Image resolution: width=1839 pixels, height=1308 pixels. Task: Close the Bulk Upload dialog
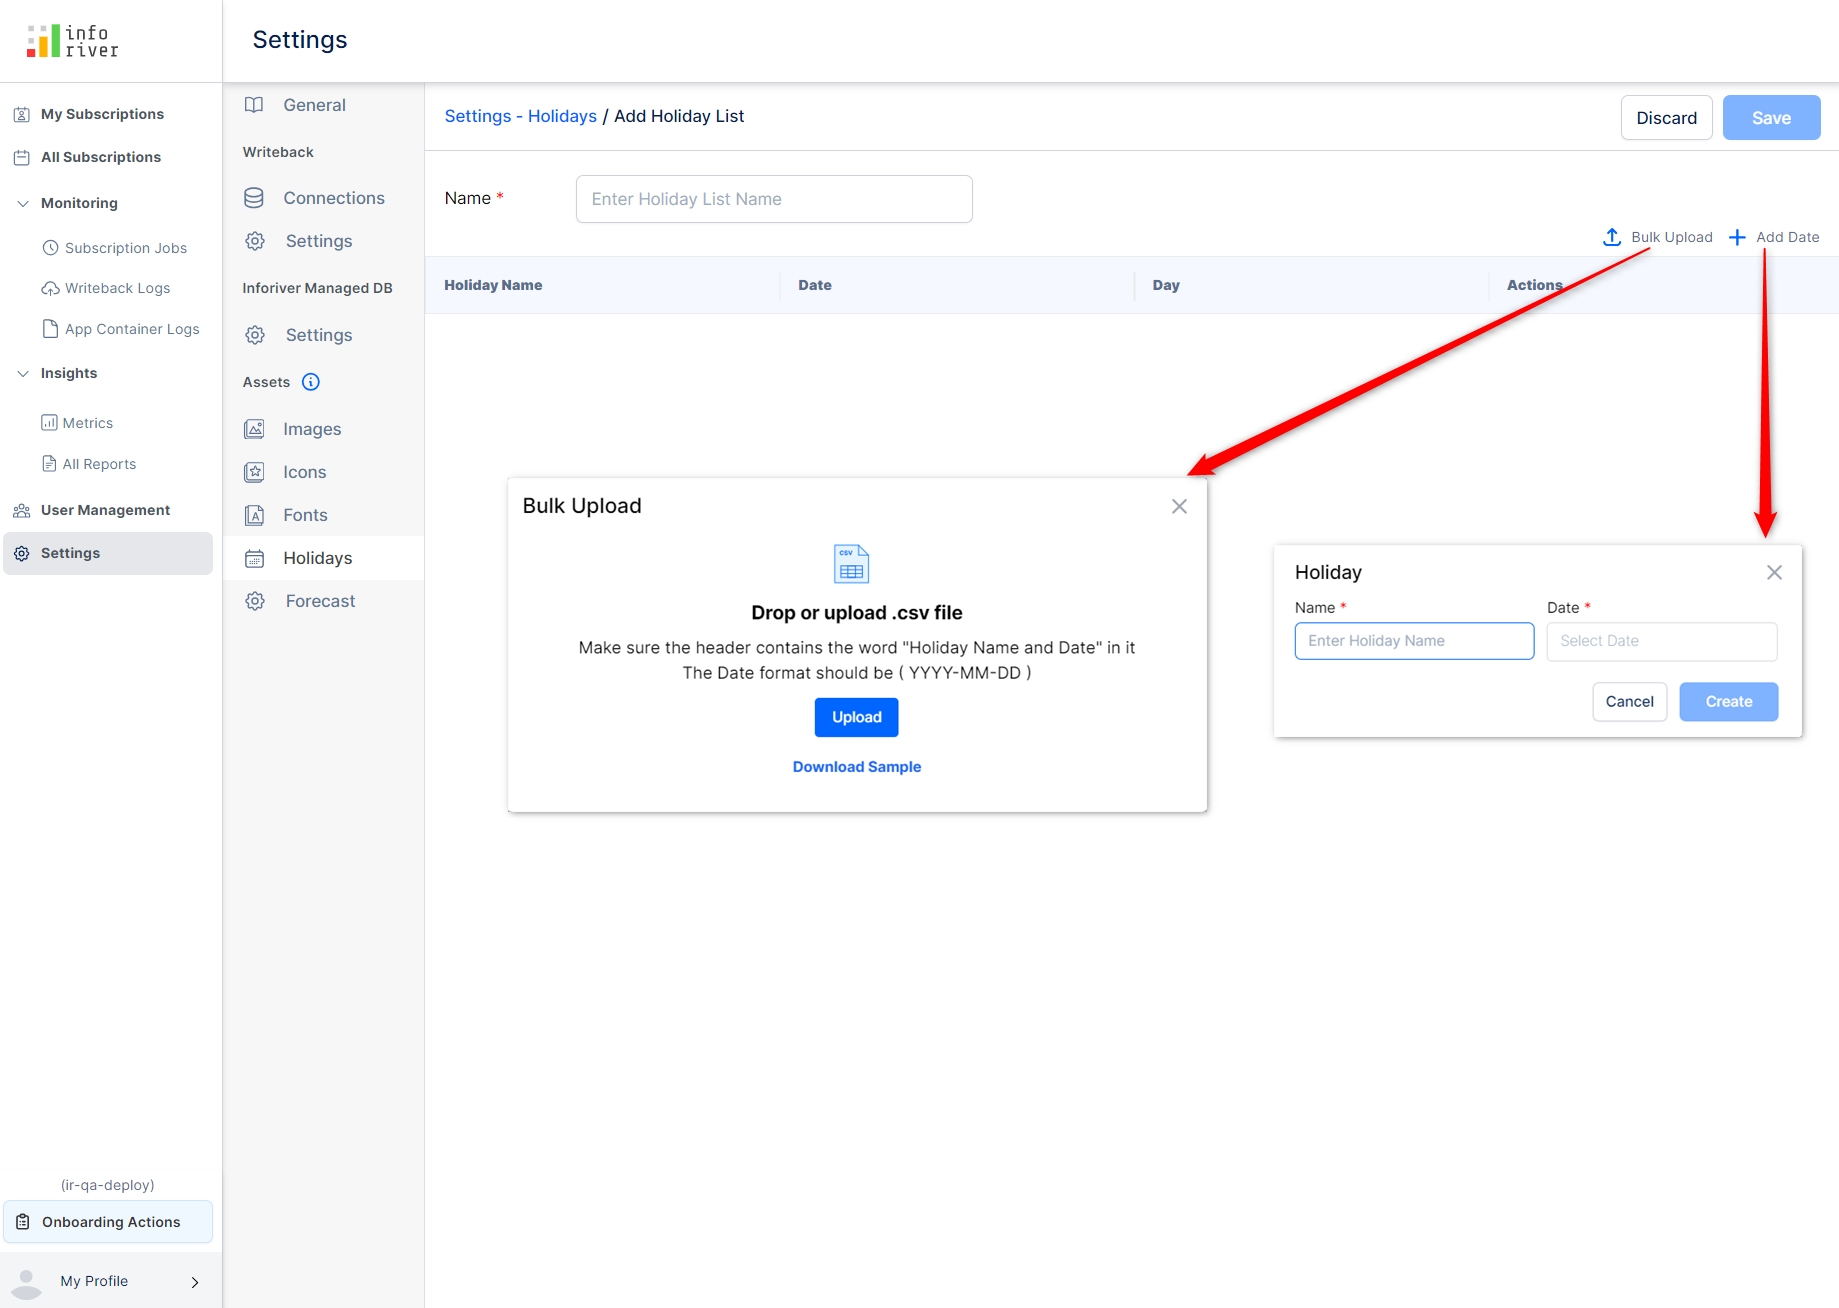tap(1179, 507)
